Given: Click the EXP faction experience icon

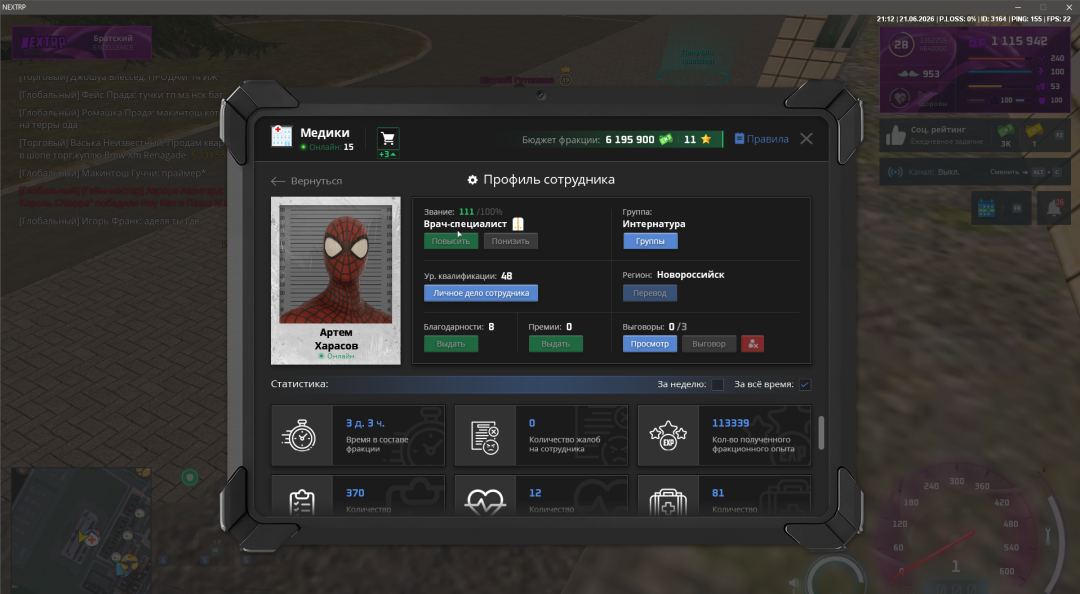Looking at the screenshot, I should point(667,436).
